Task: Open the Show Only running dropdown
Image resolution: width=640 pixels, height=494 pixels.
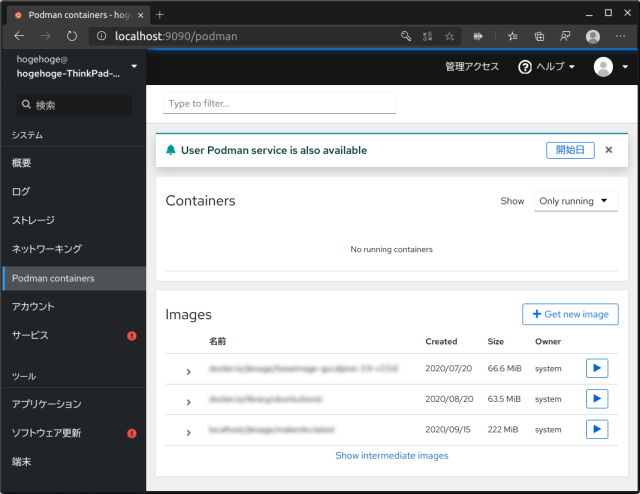Action: tap(576, 201)
